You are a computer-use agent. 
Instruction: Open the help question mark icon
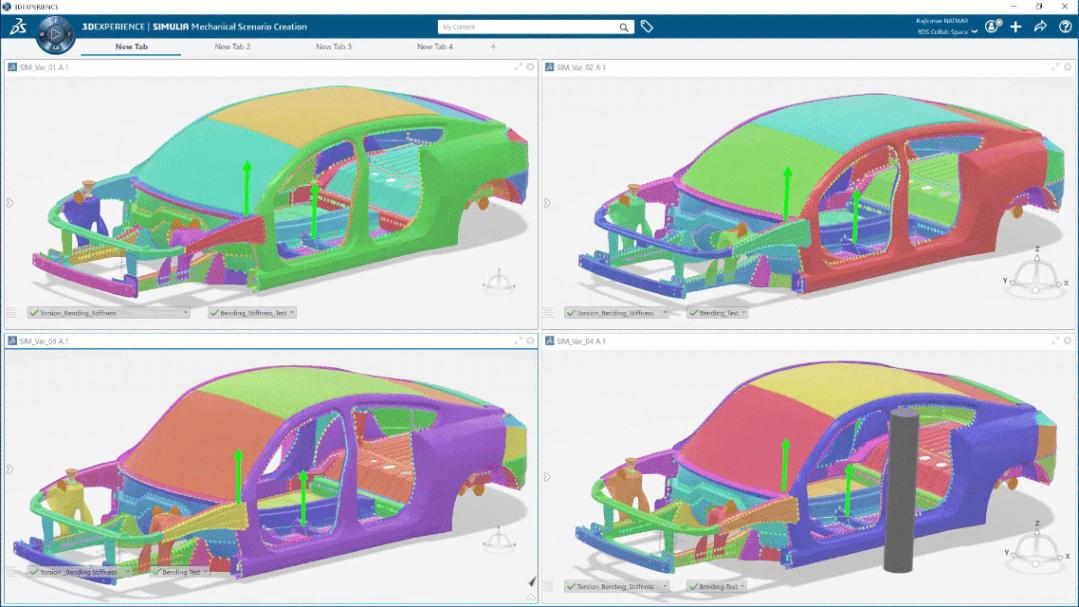(x=1064, y=27)
